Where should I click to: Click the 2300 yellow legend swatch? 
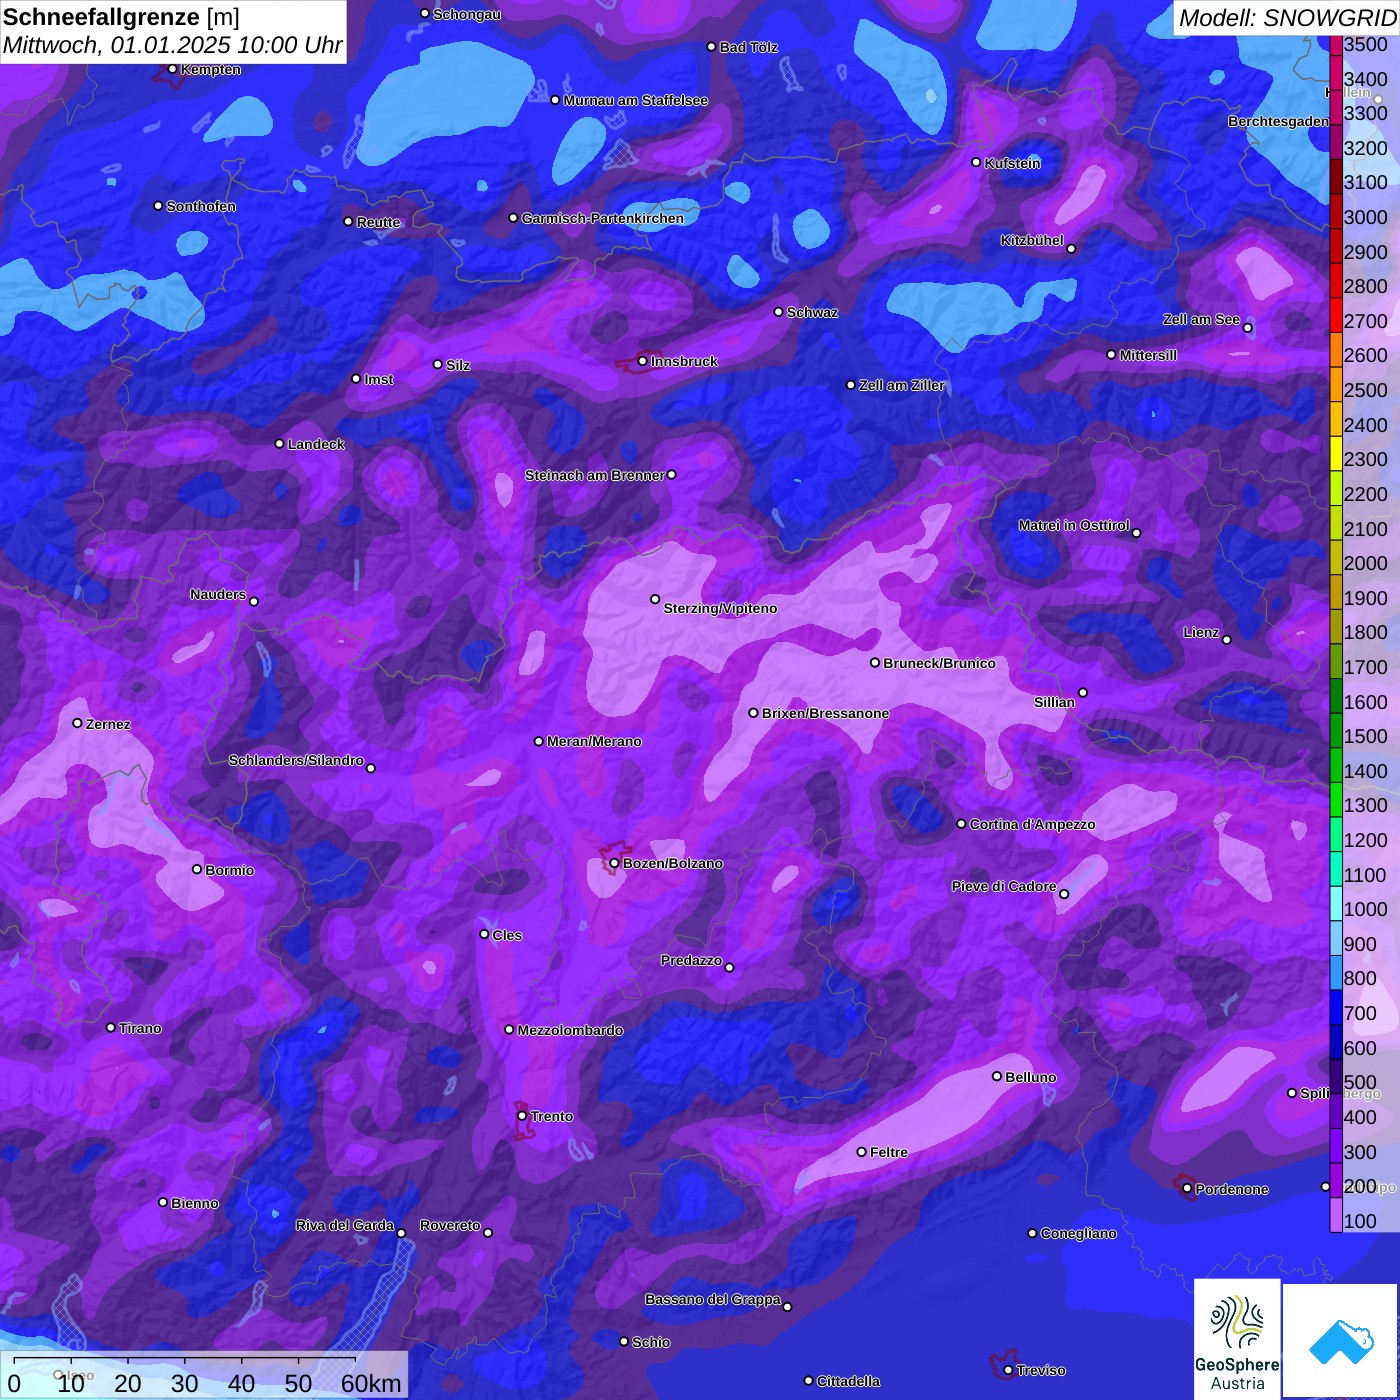click(1336, 454)
